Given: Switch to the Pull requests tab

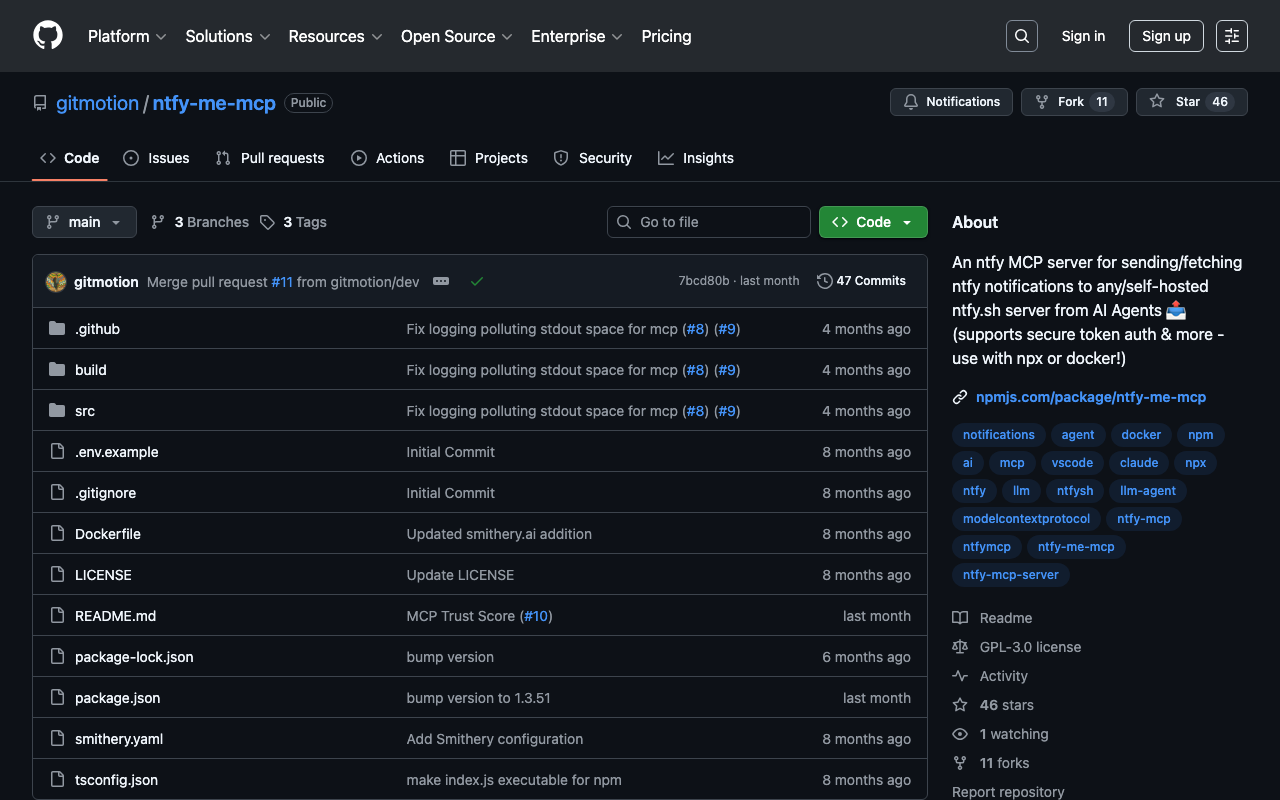Looking at the screenshot, I should (x=270, y=158).
